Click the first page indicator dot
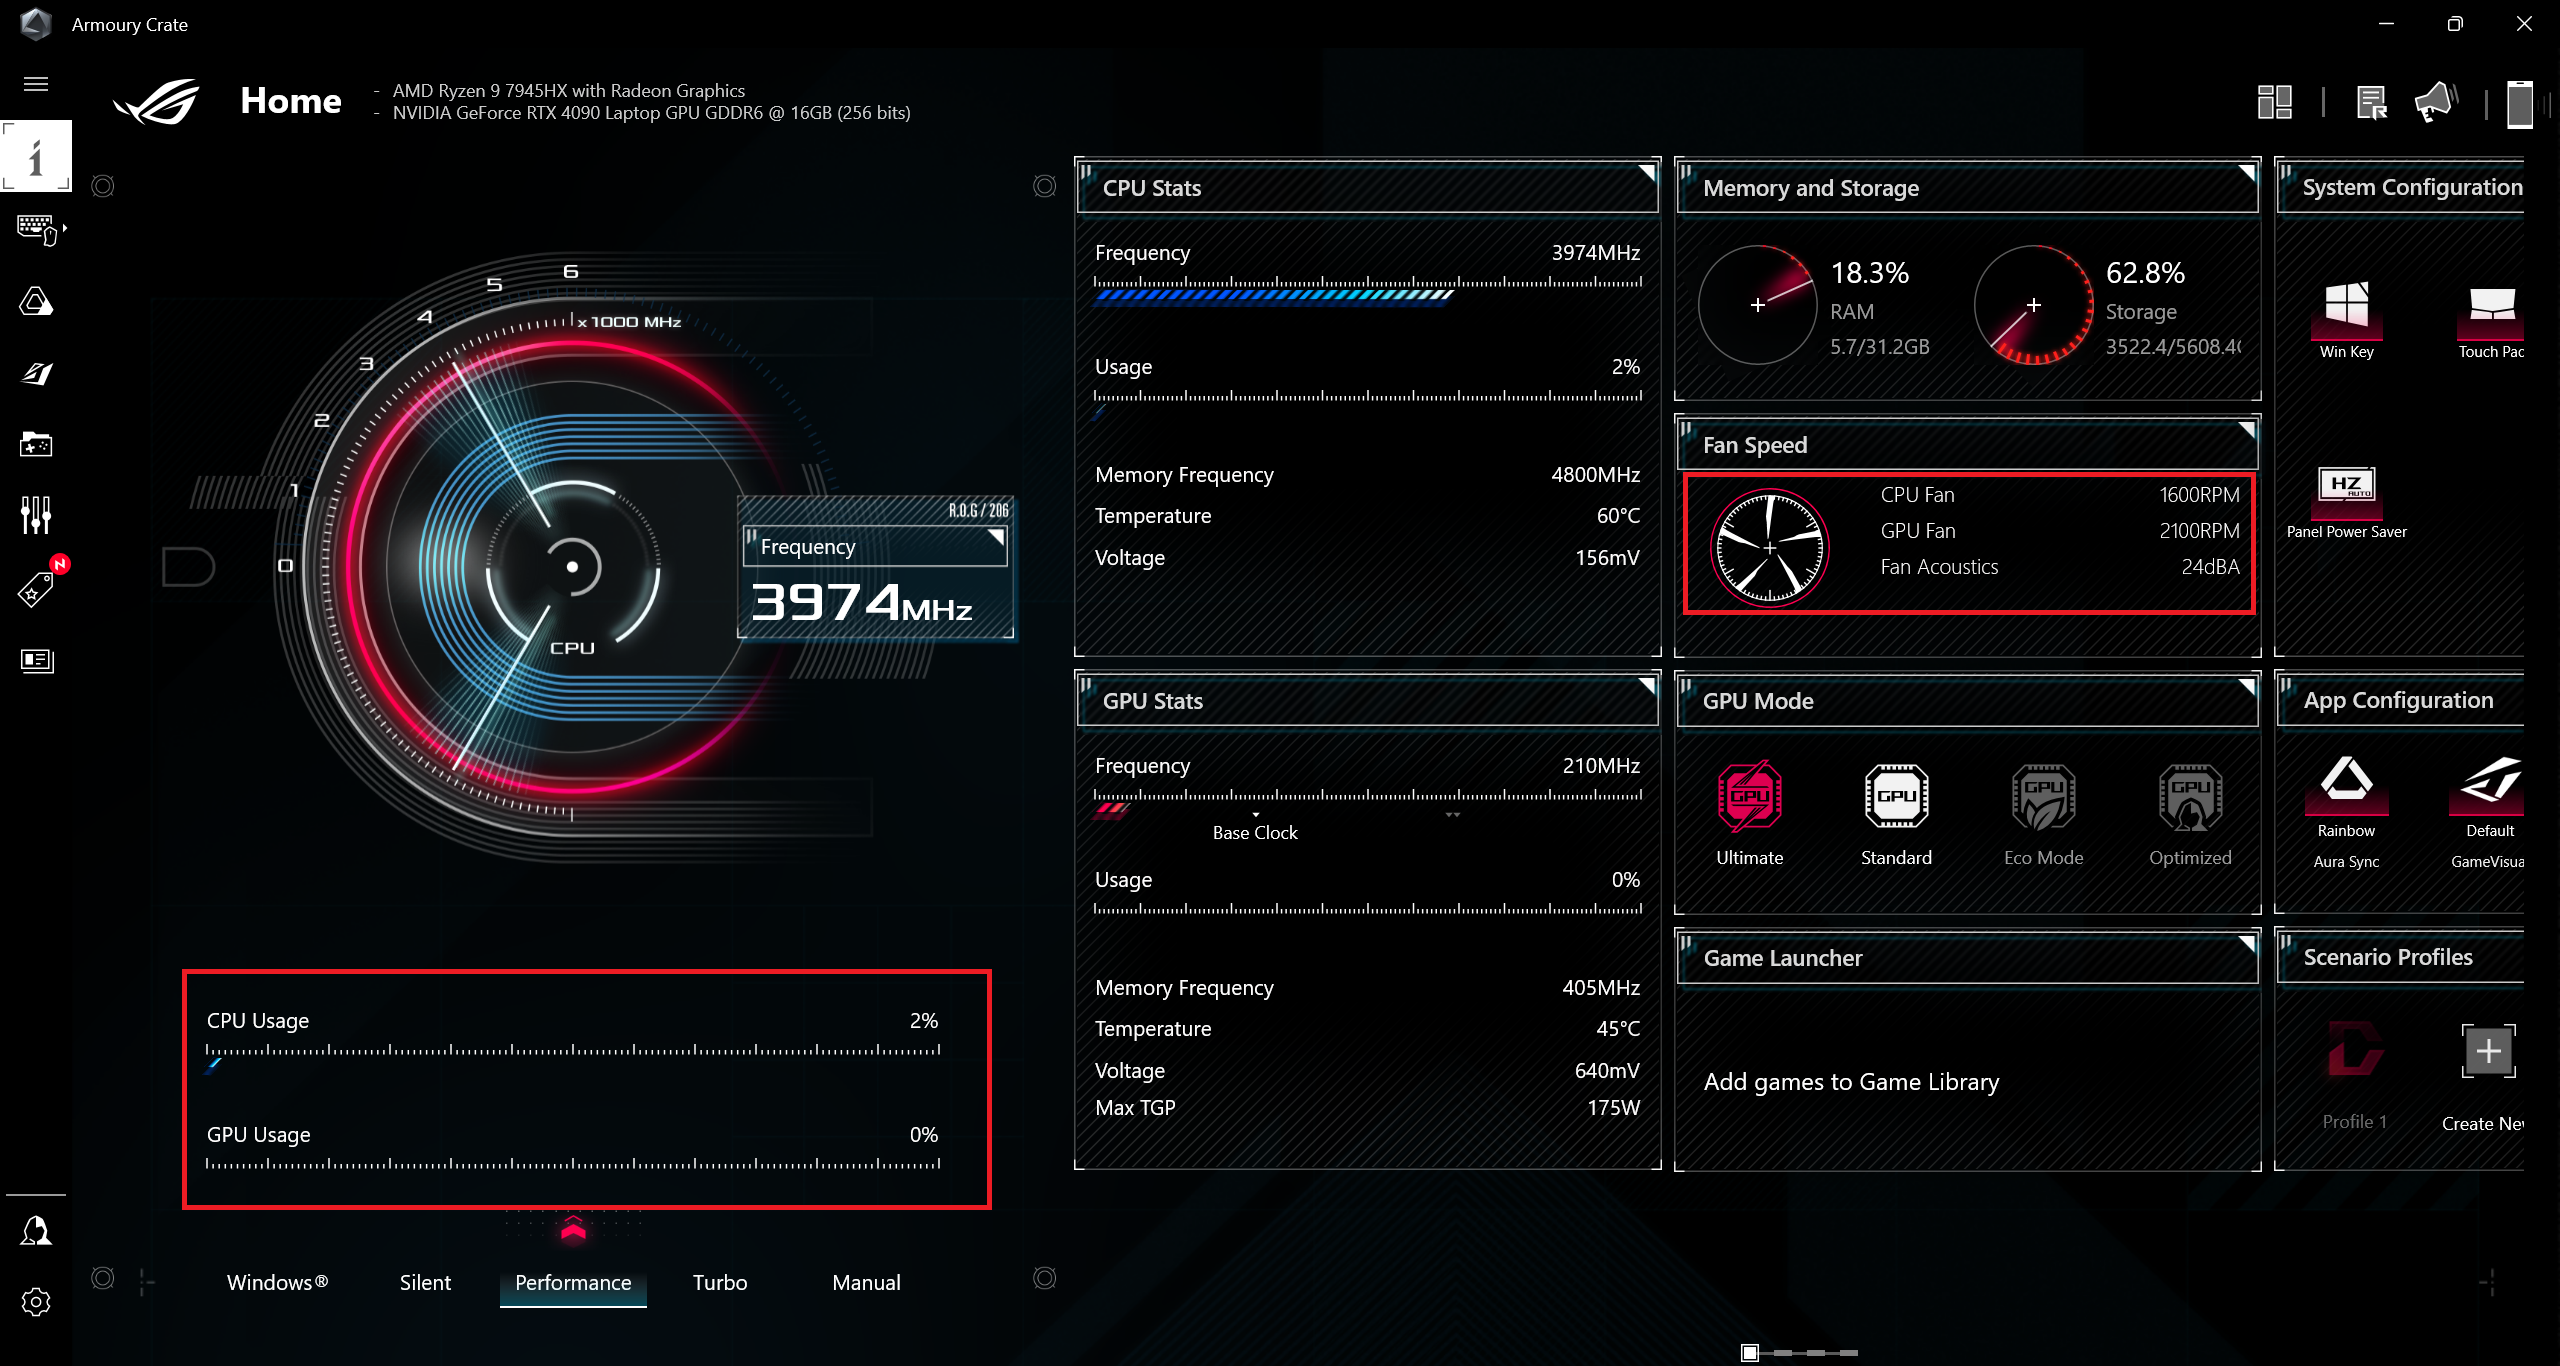 click(1750, 1352)
